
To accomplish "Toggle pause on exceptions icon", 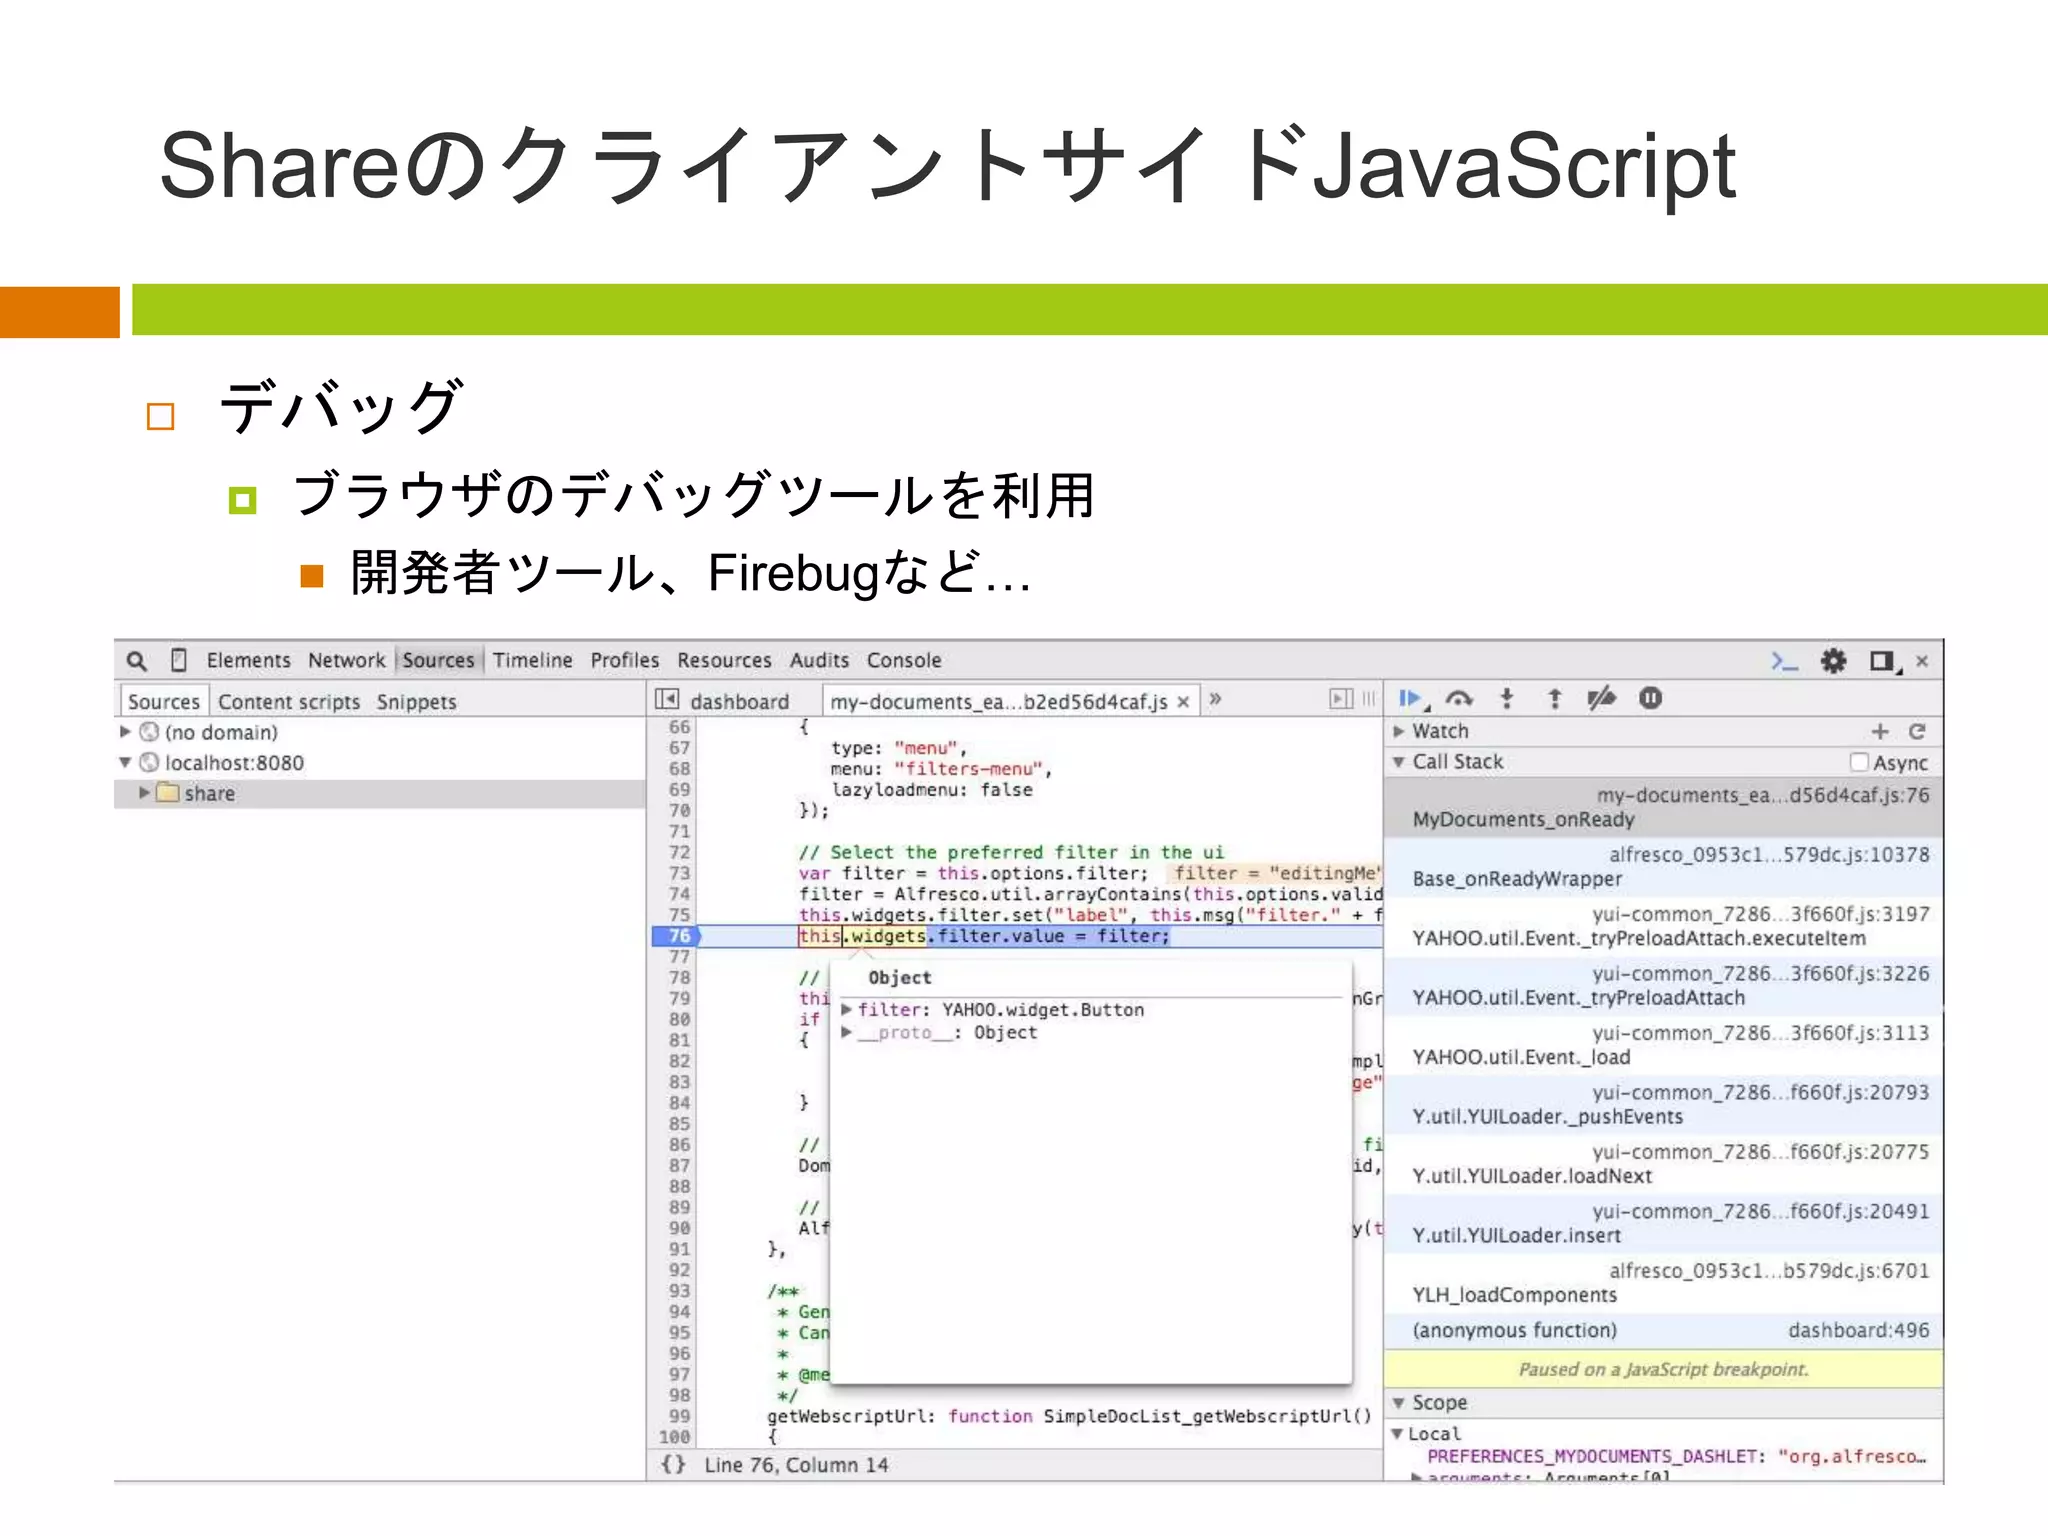I will pyautogui.click(x=1650, y=698).
